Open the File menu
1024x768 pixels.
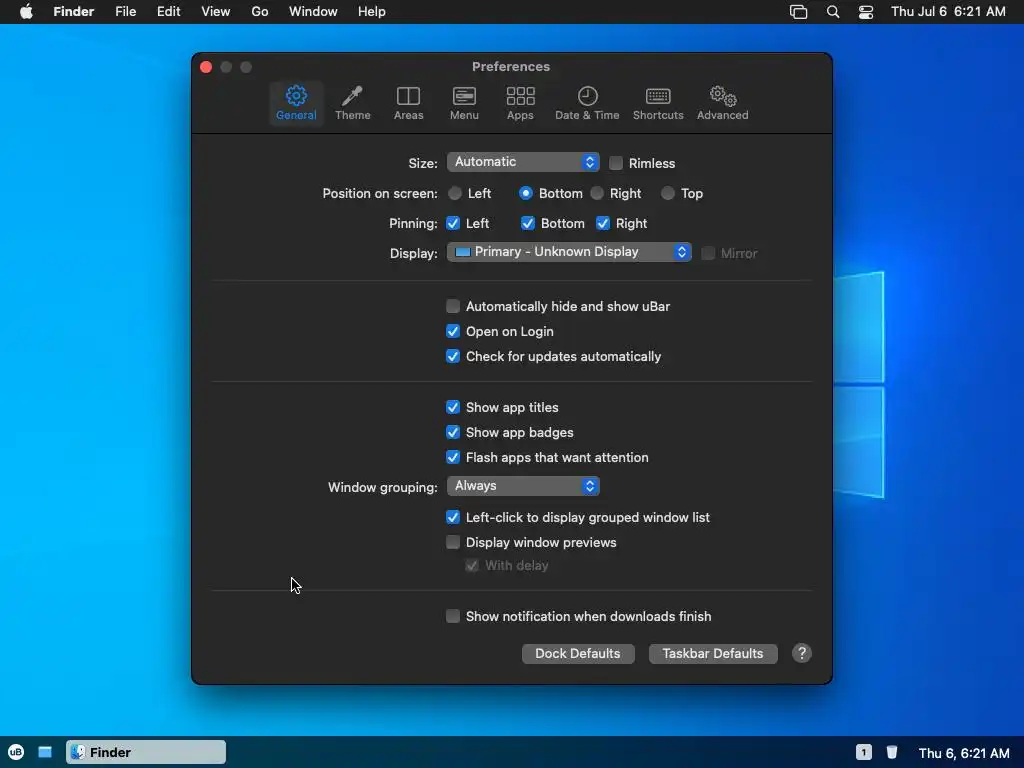pyautogui.click(x=125, y=12)
